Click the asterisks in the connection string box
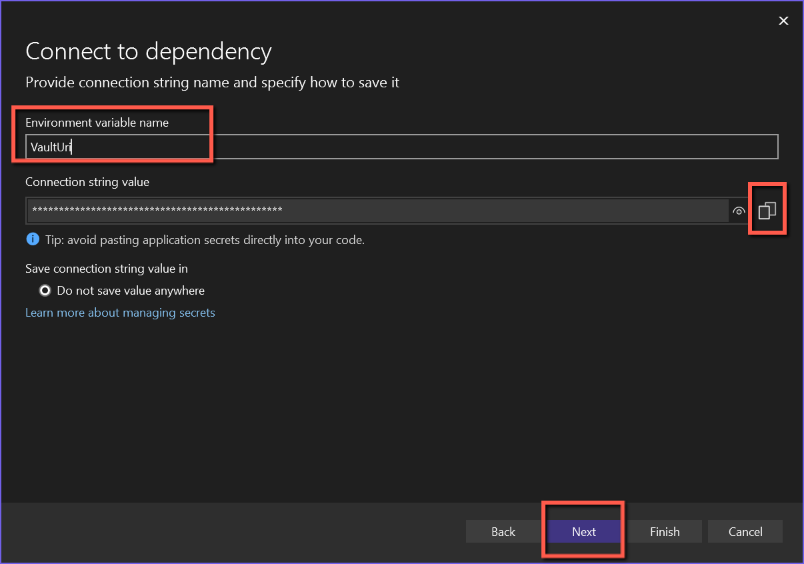Viewport: 804px width, 564px height. pos(156,210)
